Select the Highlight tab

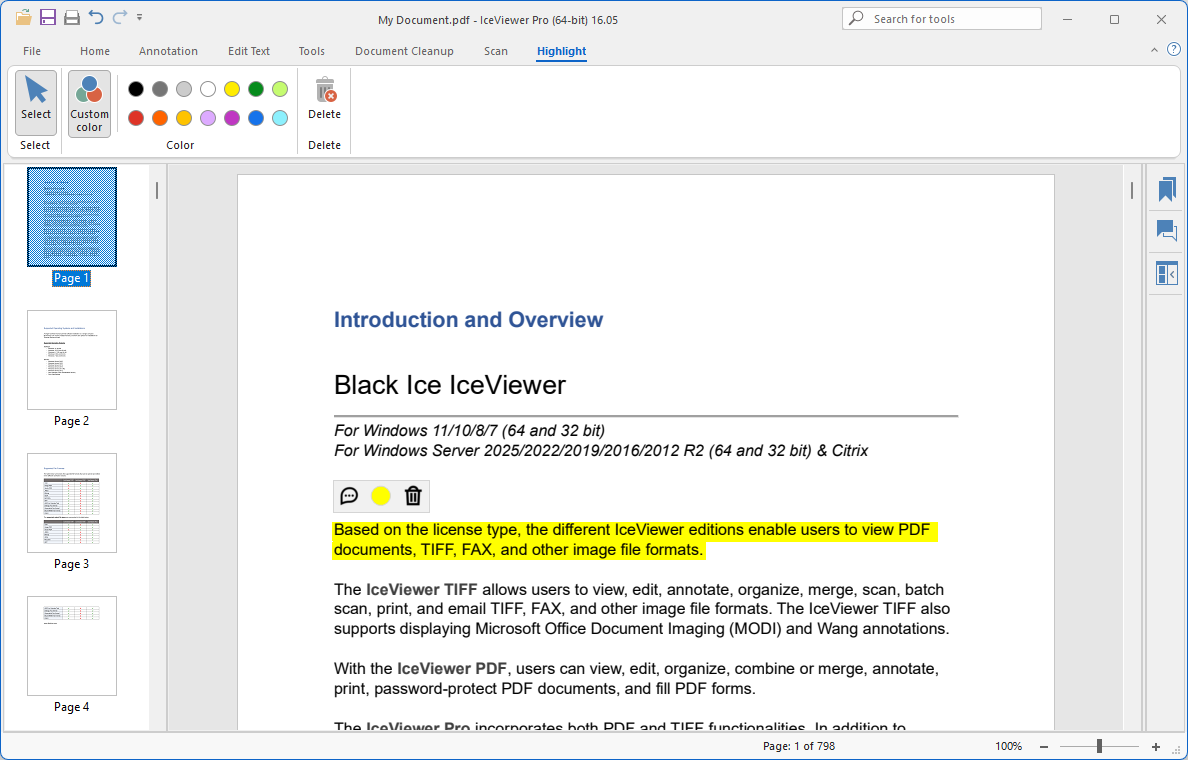[561, 51]
